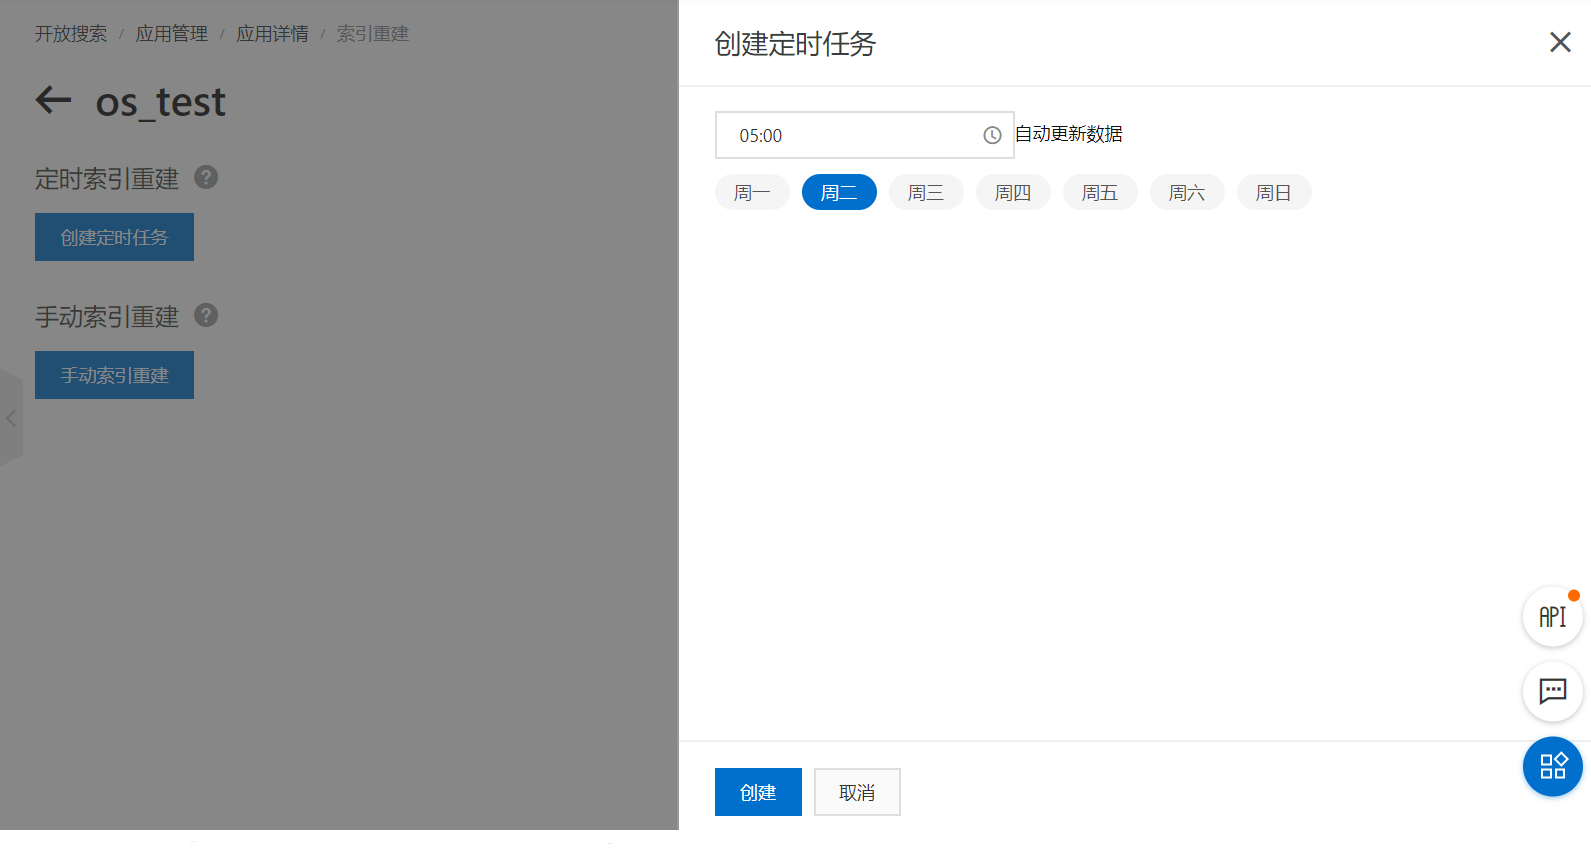This screenshot has width=1591, height=850.
Task: Select 周四 day toggle
Action: tap(1013, 192)
